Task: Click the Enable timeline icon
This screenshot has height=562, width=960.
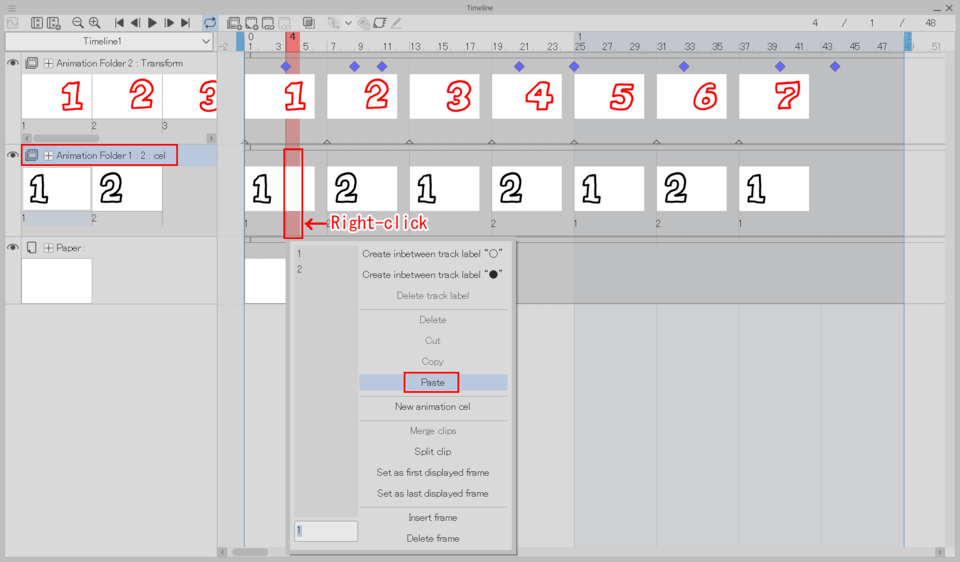Action: point(37,23)
